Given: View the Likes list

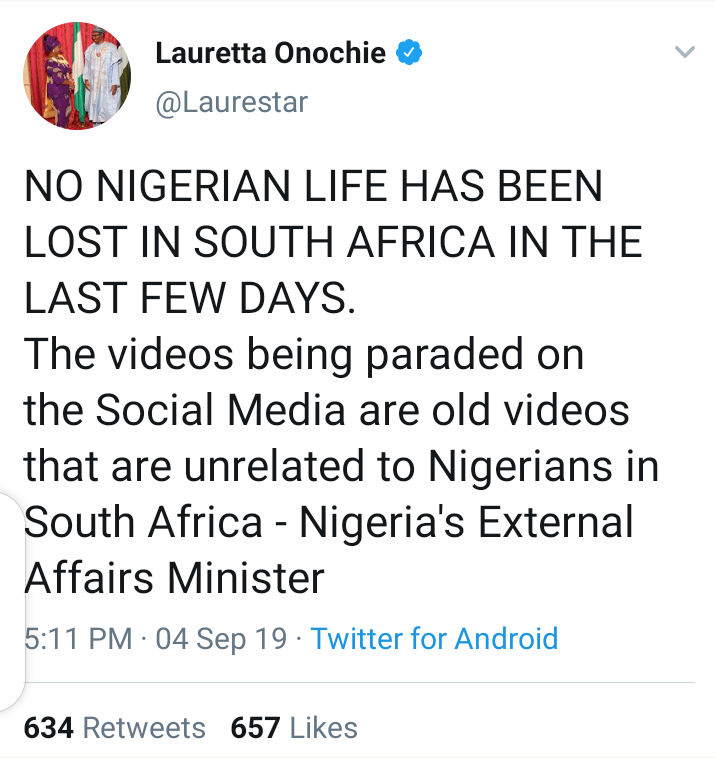Looking at the screenshot, I should tap(323, 727).
